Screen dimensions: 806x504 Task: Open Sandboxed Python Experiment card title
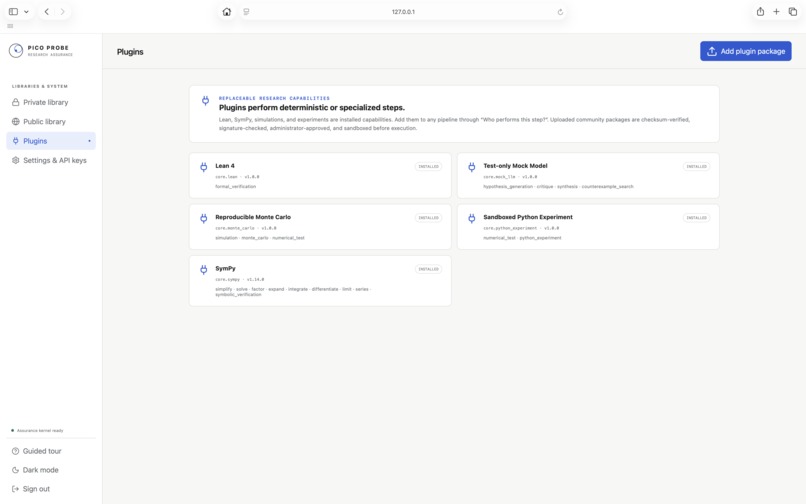[x=528, y=217]
